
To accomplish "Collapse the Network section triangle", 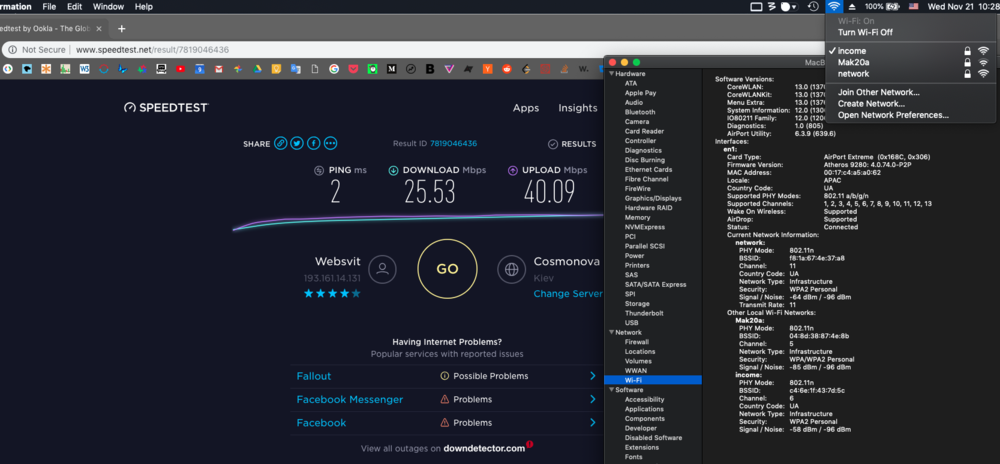I will (611, 333).
